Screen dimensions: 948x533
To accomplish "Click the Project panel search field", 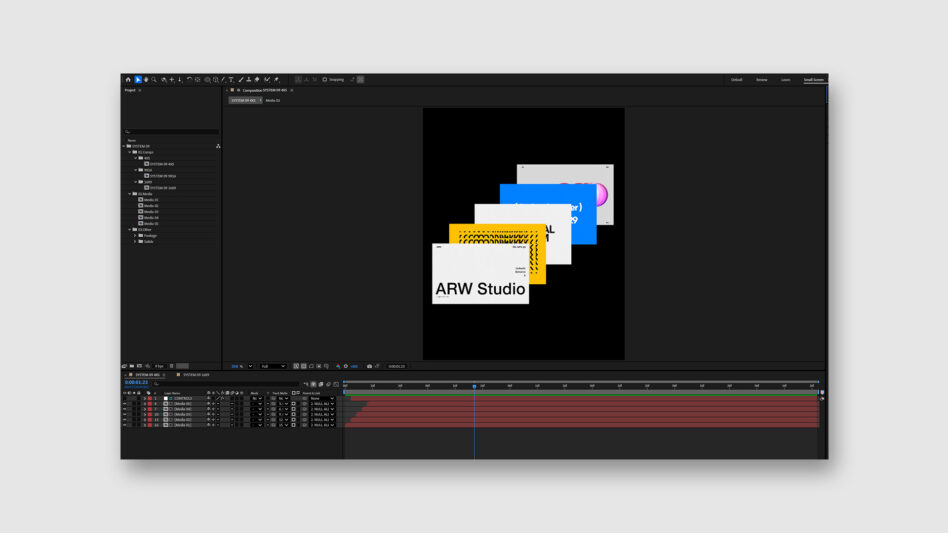I will [172, 131].
